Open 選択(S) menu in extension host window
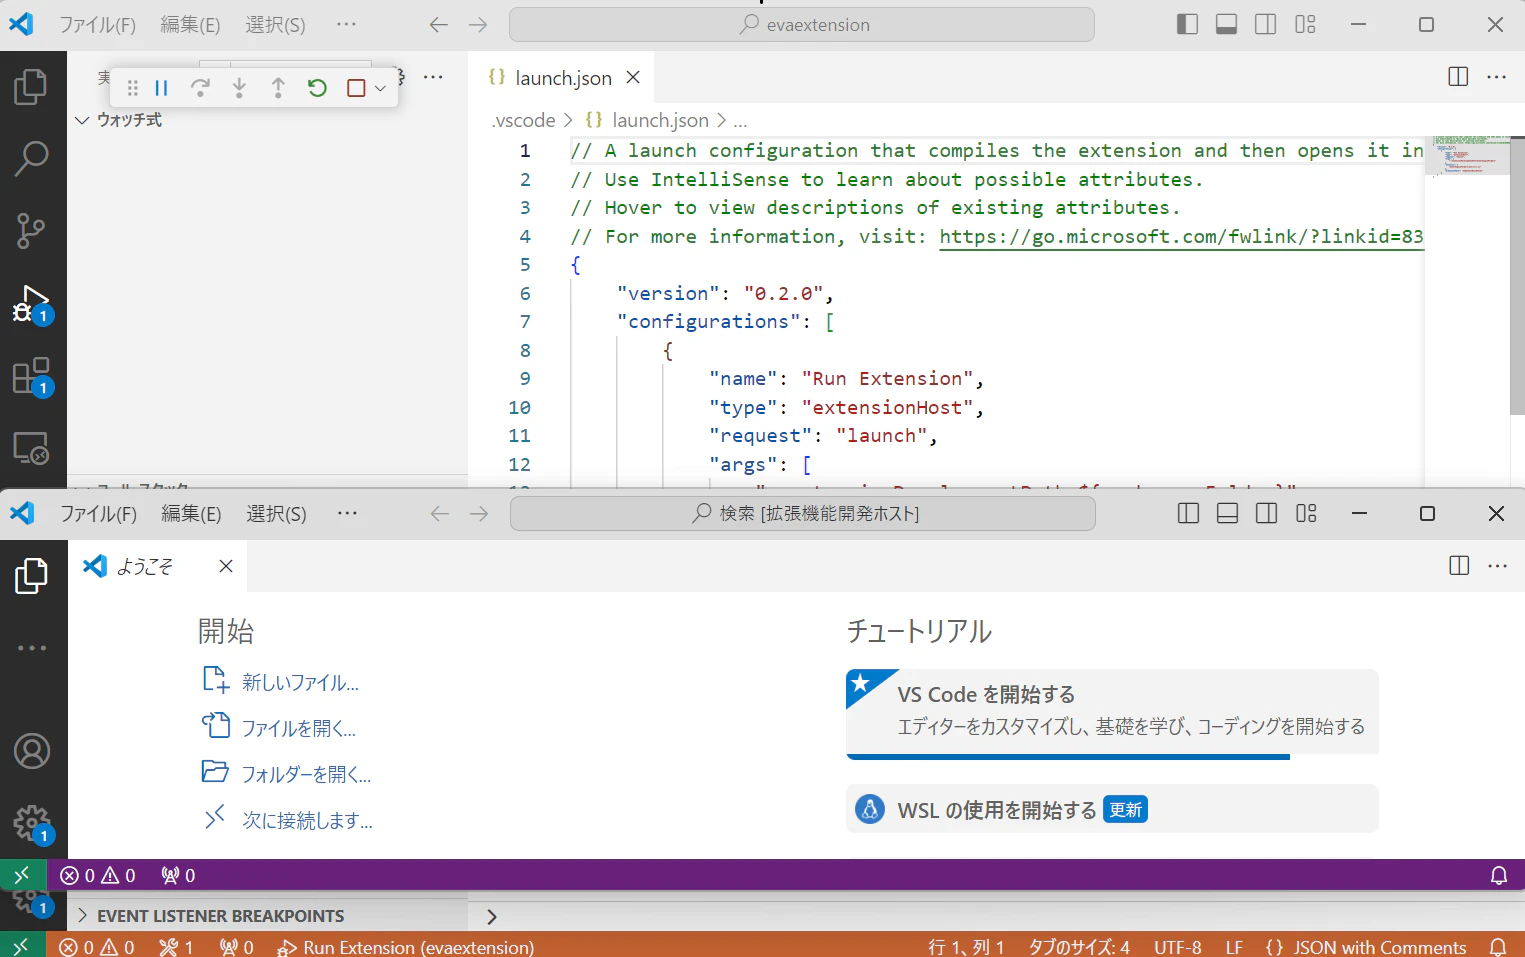This screenshot has height=957, width=1525. coord(276,514)
